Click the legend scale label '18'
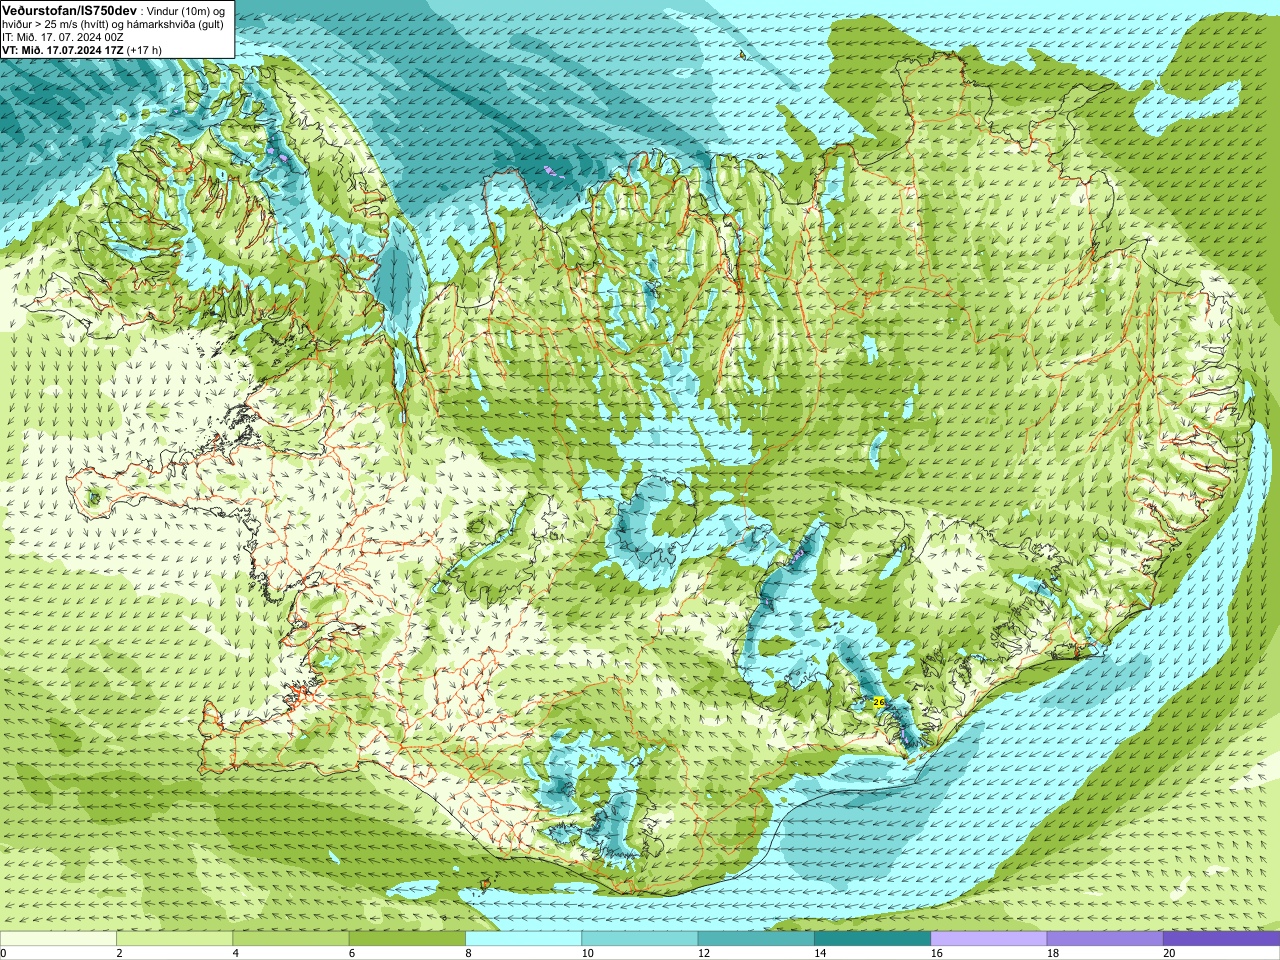1280x960 pixels. pos(1053,953)
